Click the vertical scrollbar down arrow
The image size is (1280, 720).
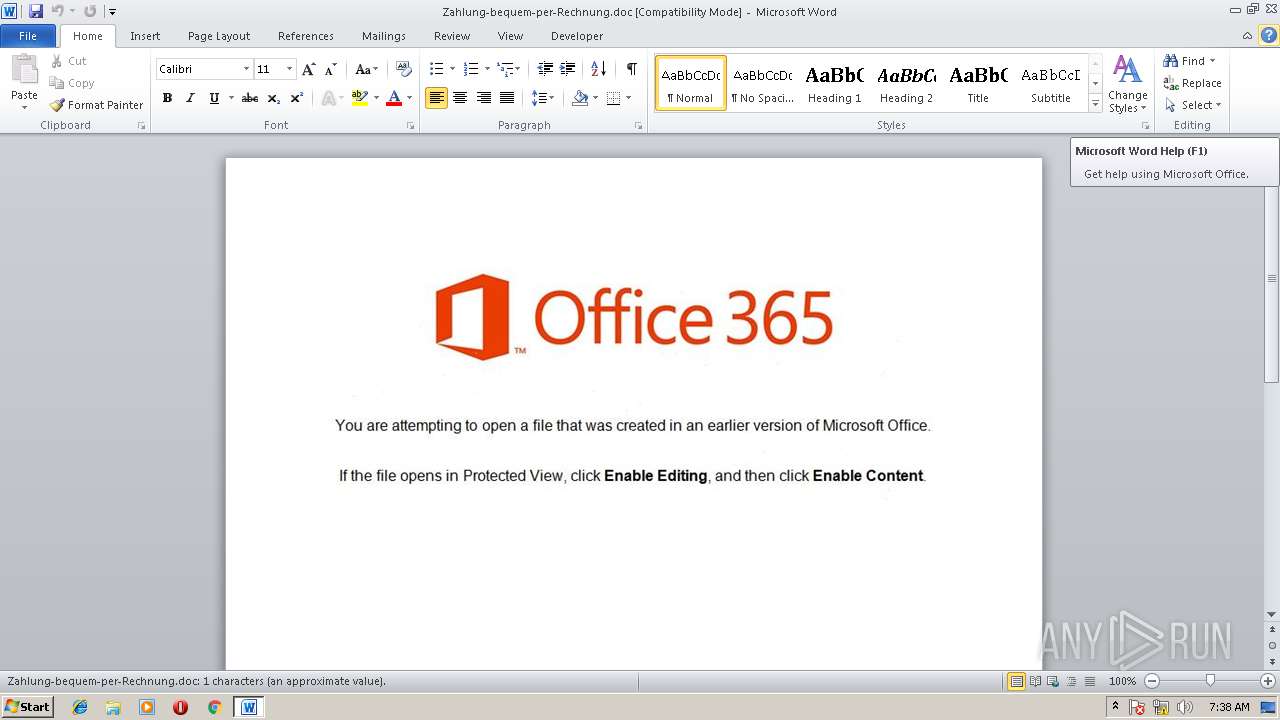click(1272, 614)
